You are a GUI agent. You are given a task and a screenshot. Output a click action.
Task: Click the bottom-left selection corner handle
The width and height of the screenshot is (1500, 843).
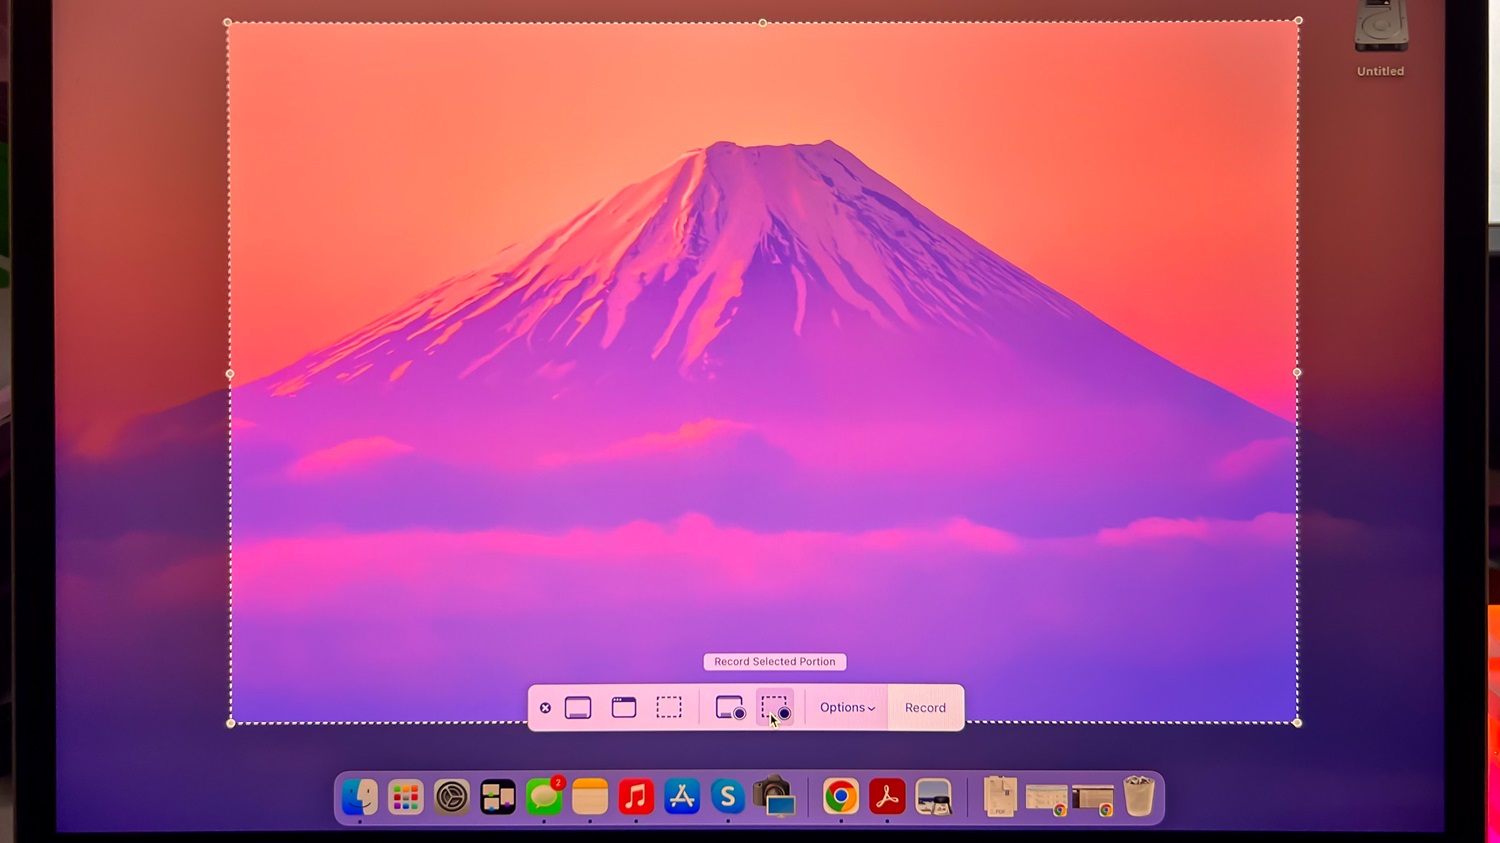[231, 723]
